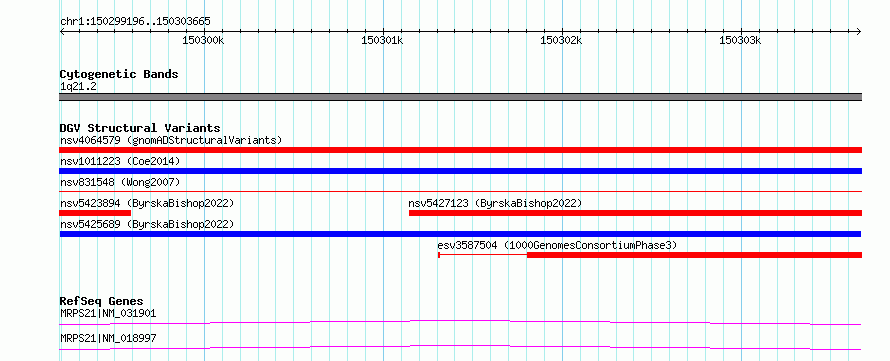The height and width of the screenshot is (361, 890).
Task: Click the nsv5423894 (ByrskaBishop2022) label
Action: [x=147, y=203]
